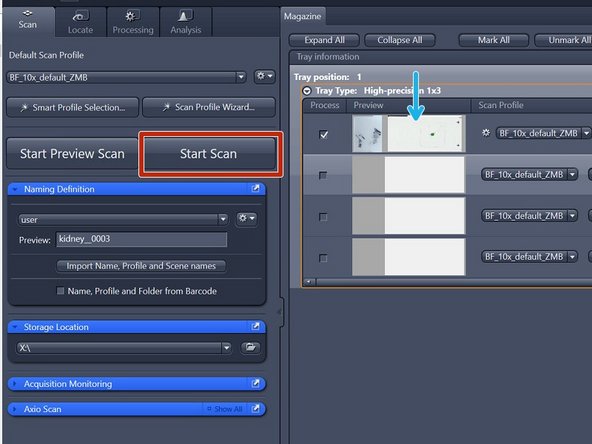Select first slide label thumbnail
The image size is (592, 444).
click(x=367, y=134)
